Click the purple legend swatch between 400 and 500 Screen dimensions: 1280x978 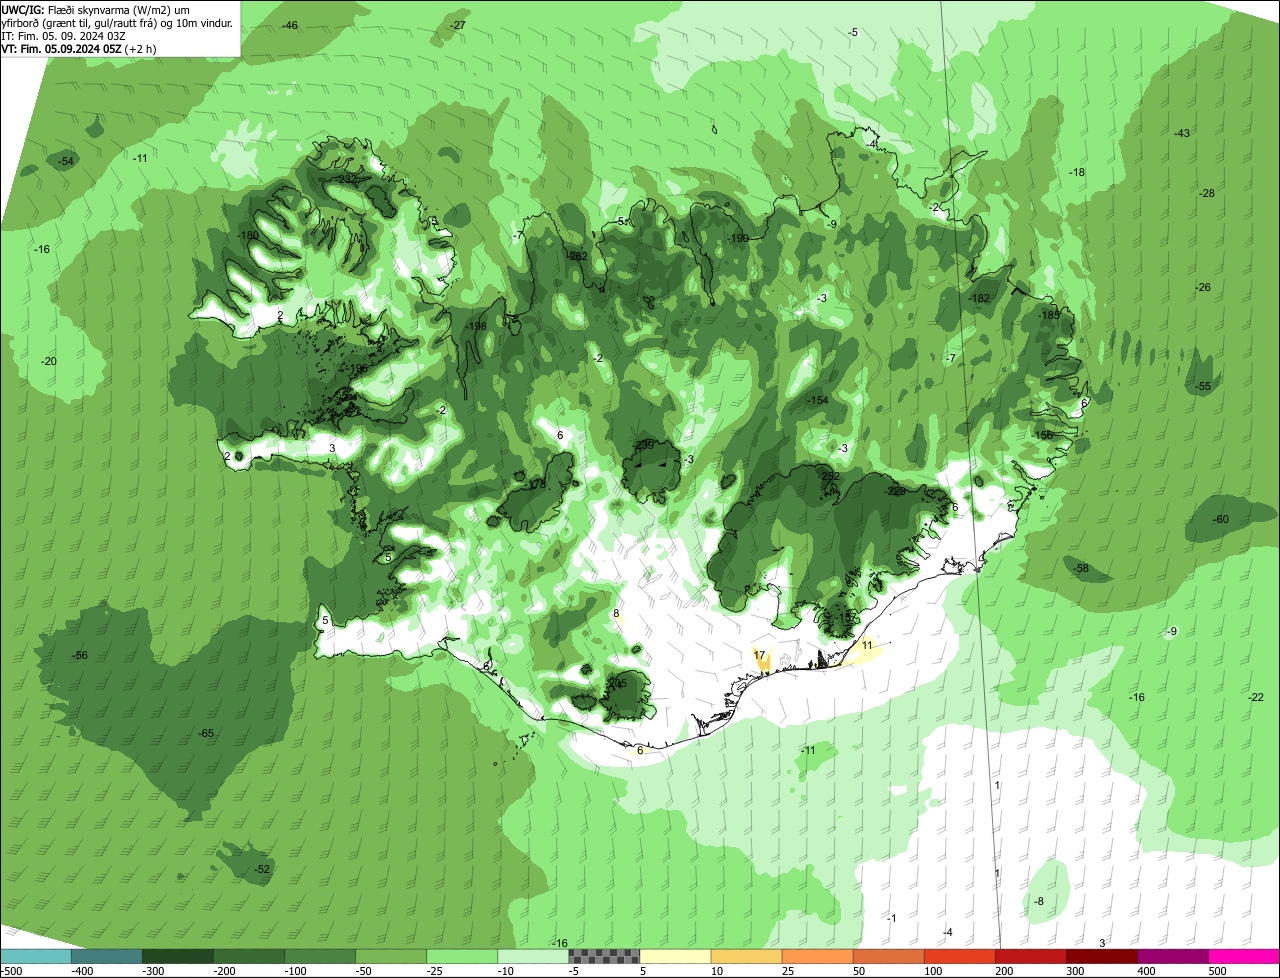(x=1172, y=956)
